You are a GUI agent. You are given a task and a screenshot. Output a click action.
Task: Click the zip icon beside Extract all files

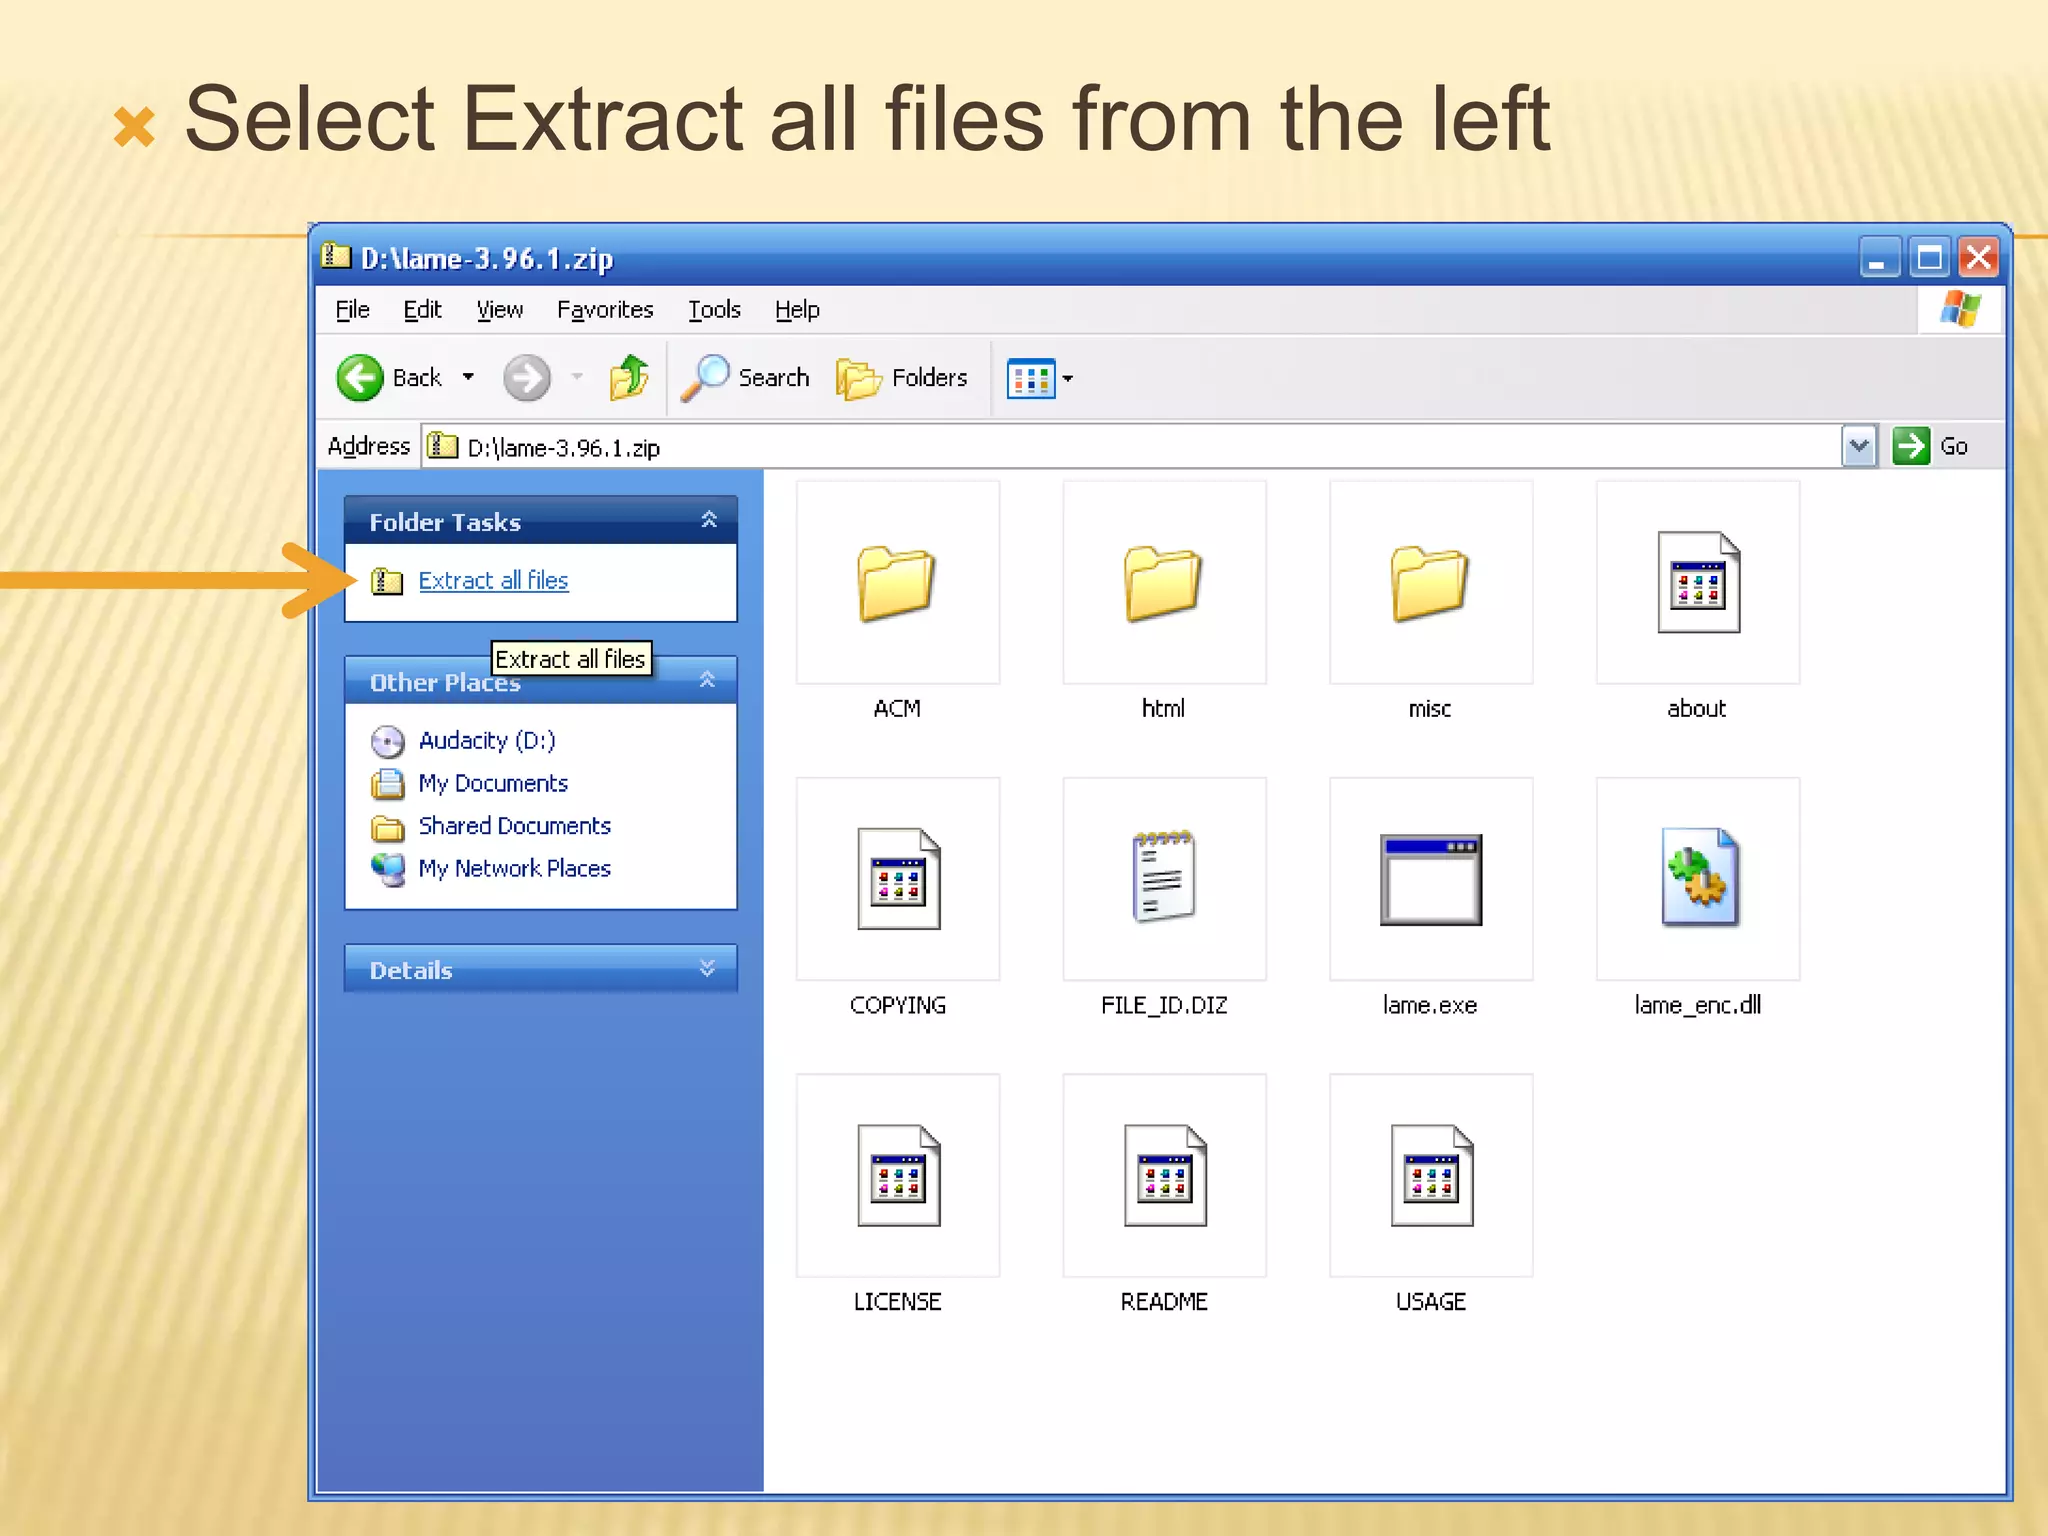point(387,581)
